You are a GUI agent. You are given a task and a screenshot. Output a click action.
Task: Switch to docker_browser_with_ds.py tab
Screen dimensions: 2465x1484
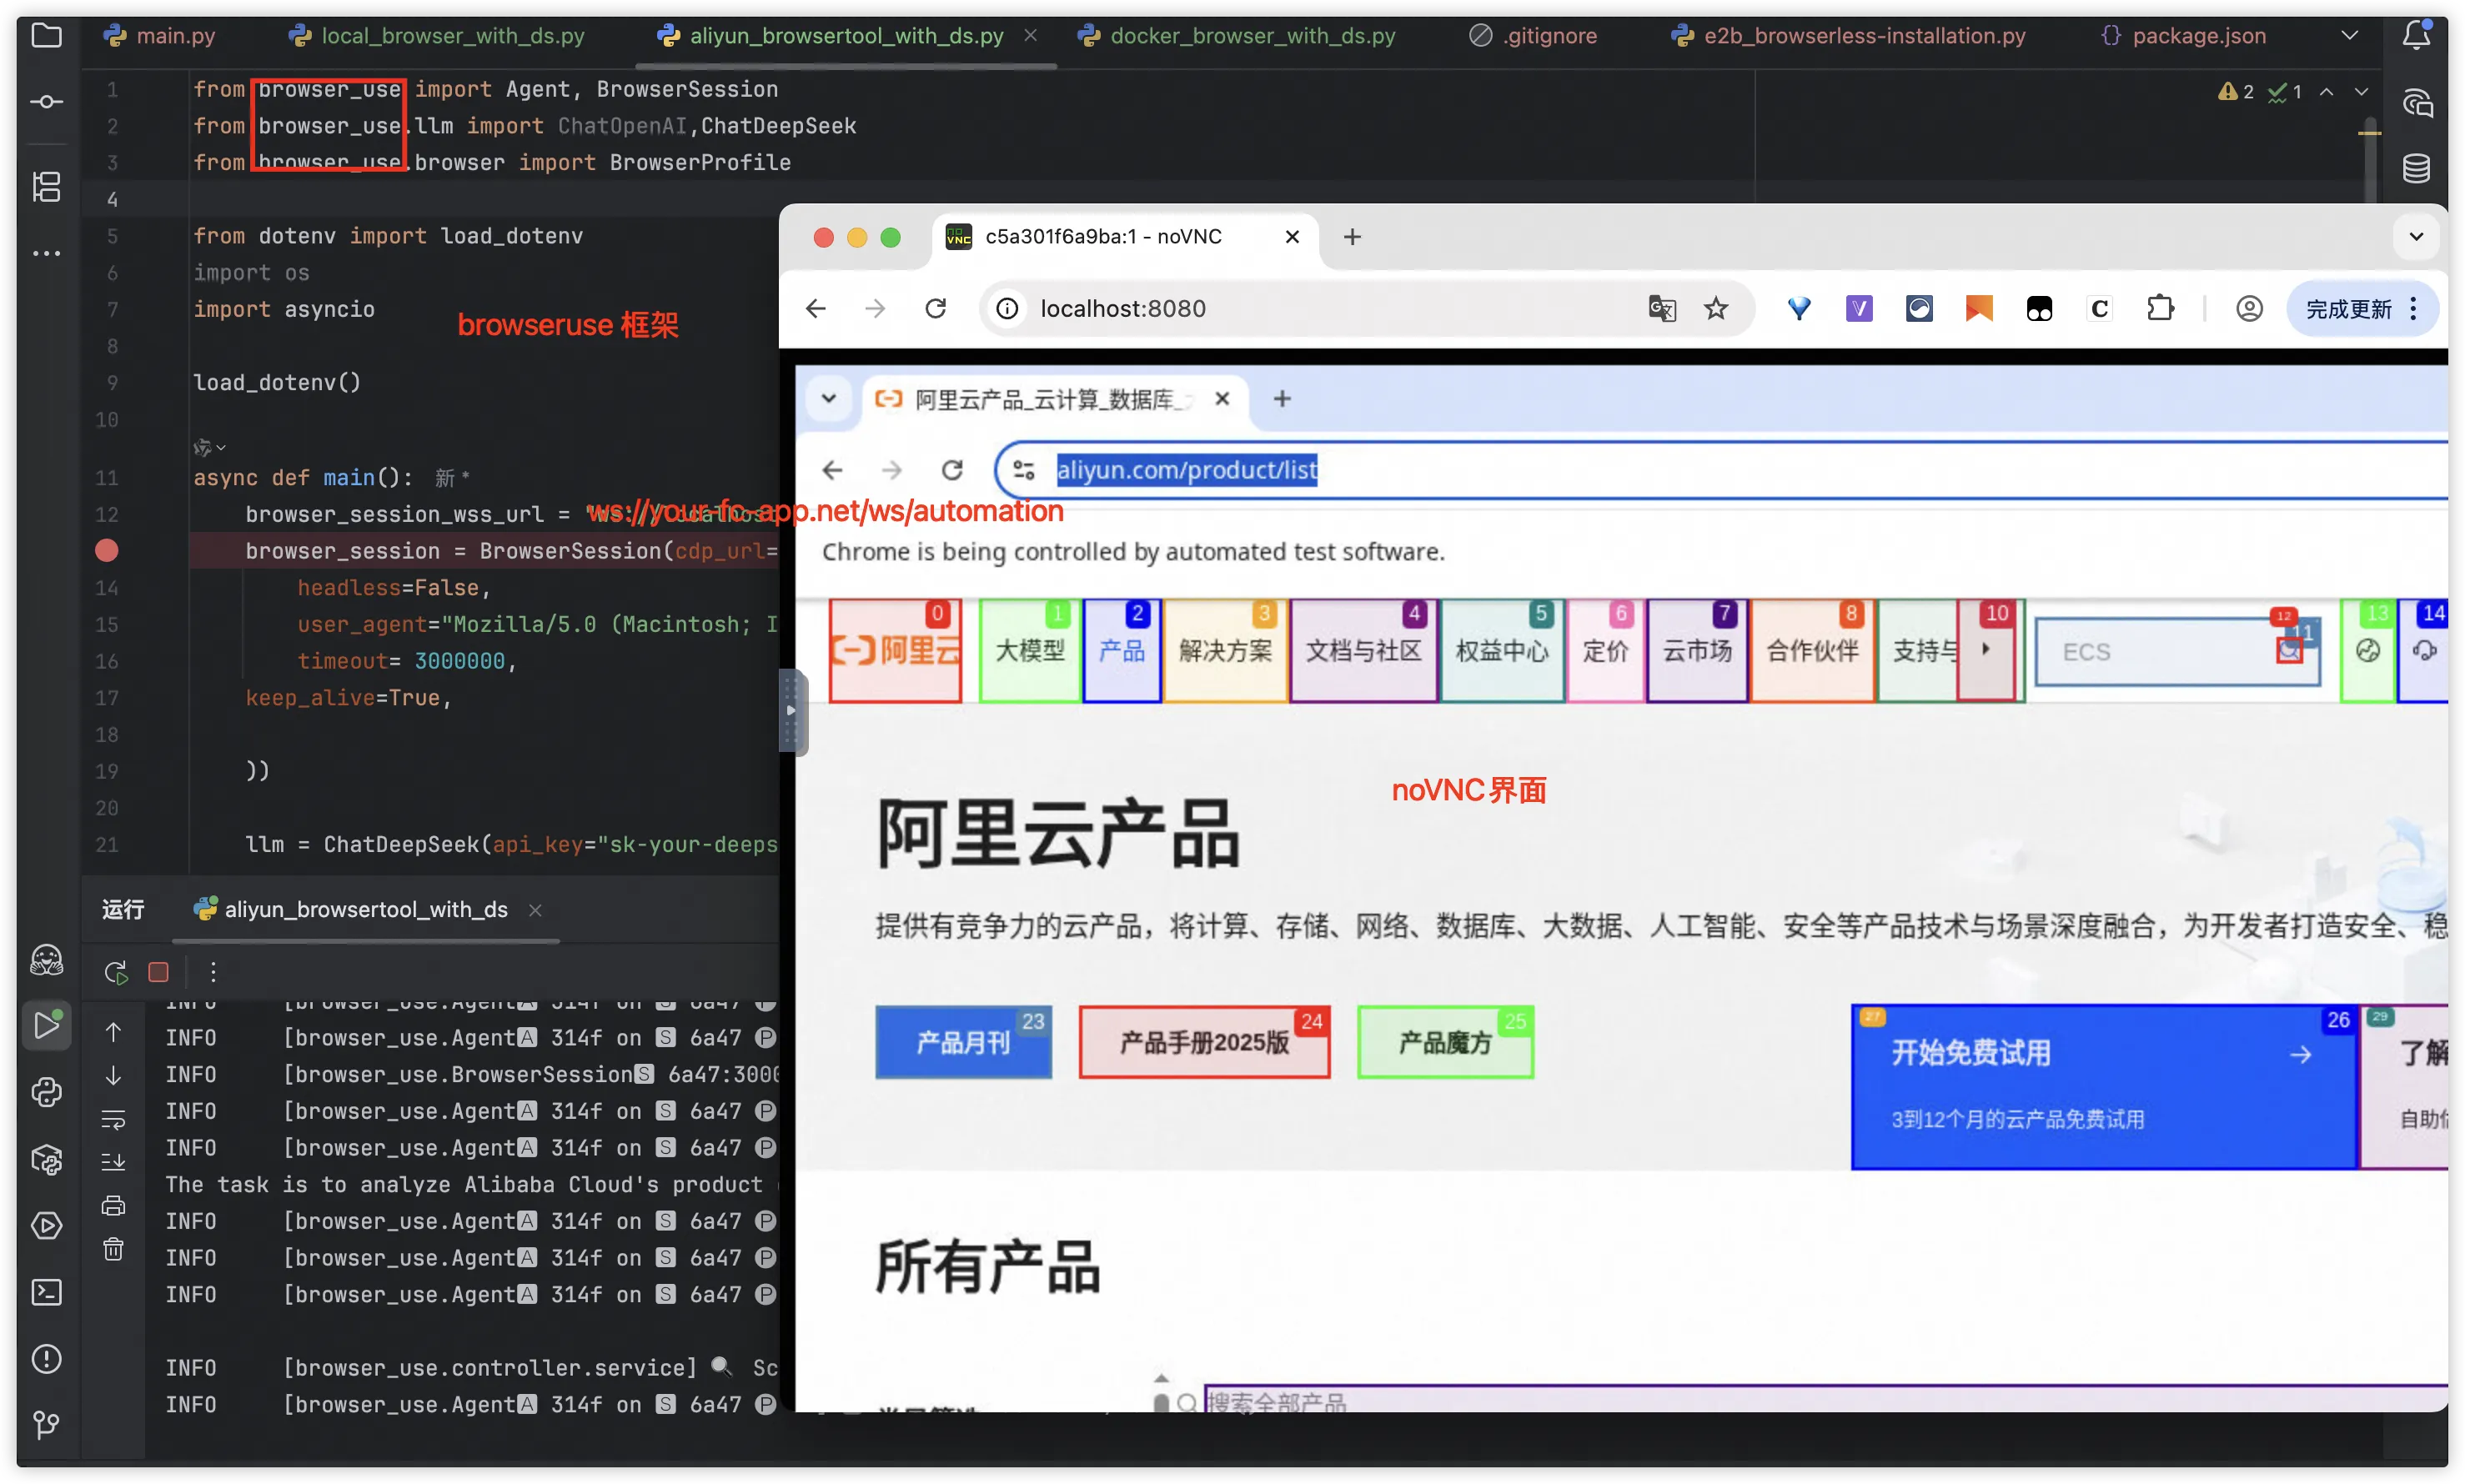[x=1252, y=36]
